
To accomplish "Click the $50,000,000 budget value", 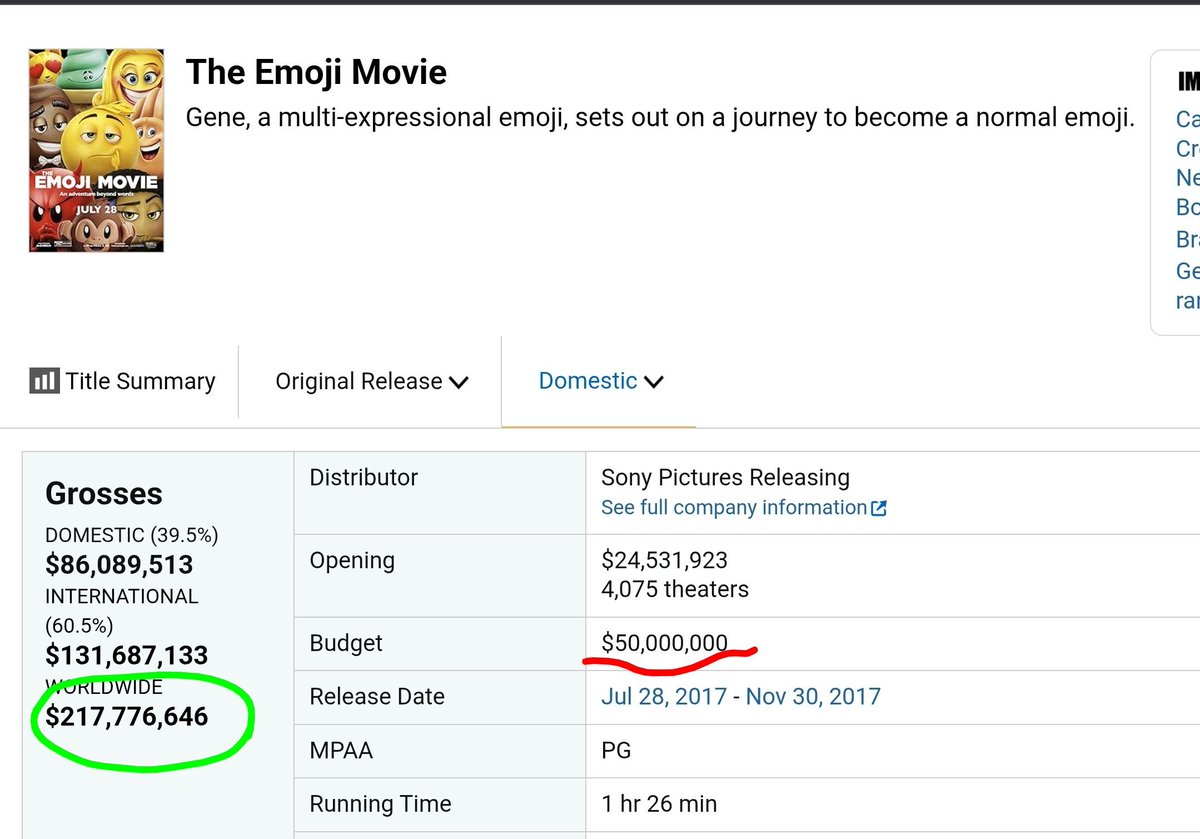I will coord(664,642).
